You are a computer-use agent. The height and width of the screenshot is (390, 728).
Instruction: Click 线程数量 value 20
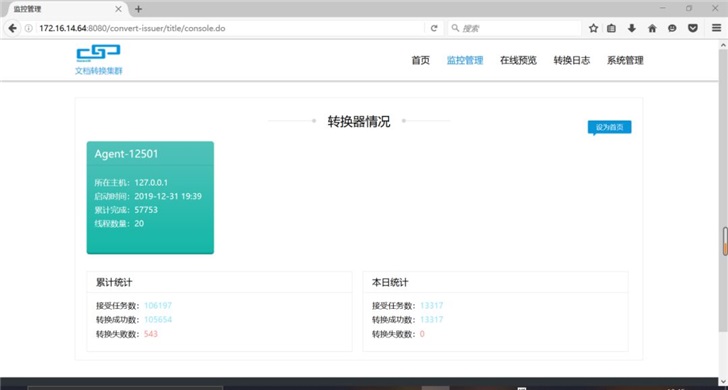click(x=139, y=223)
